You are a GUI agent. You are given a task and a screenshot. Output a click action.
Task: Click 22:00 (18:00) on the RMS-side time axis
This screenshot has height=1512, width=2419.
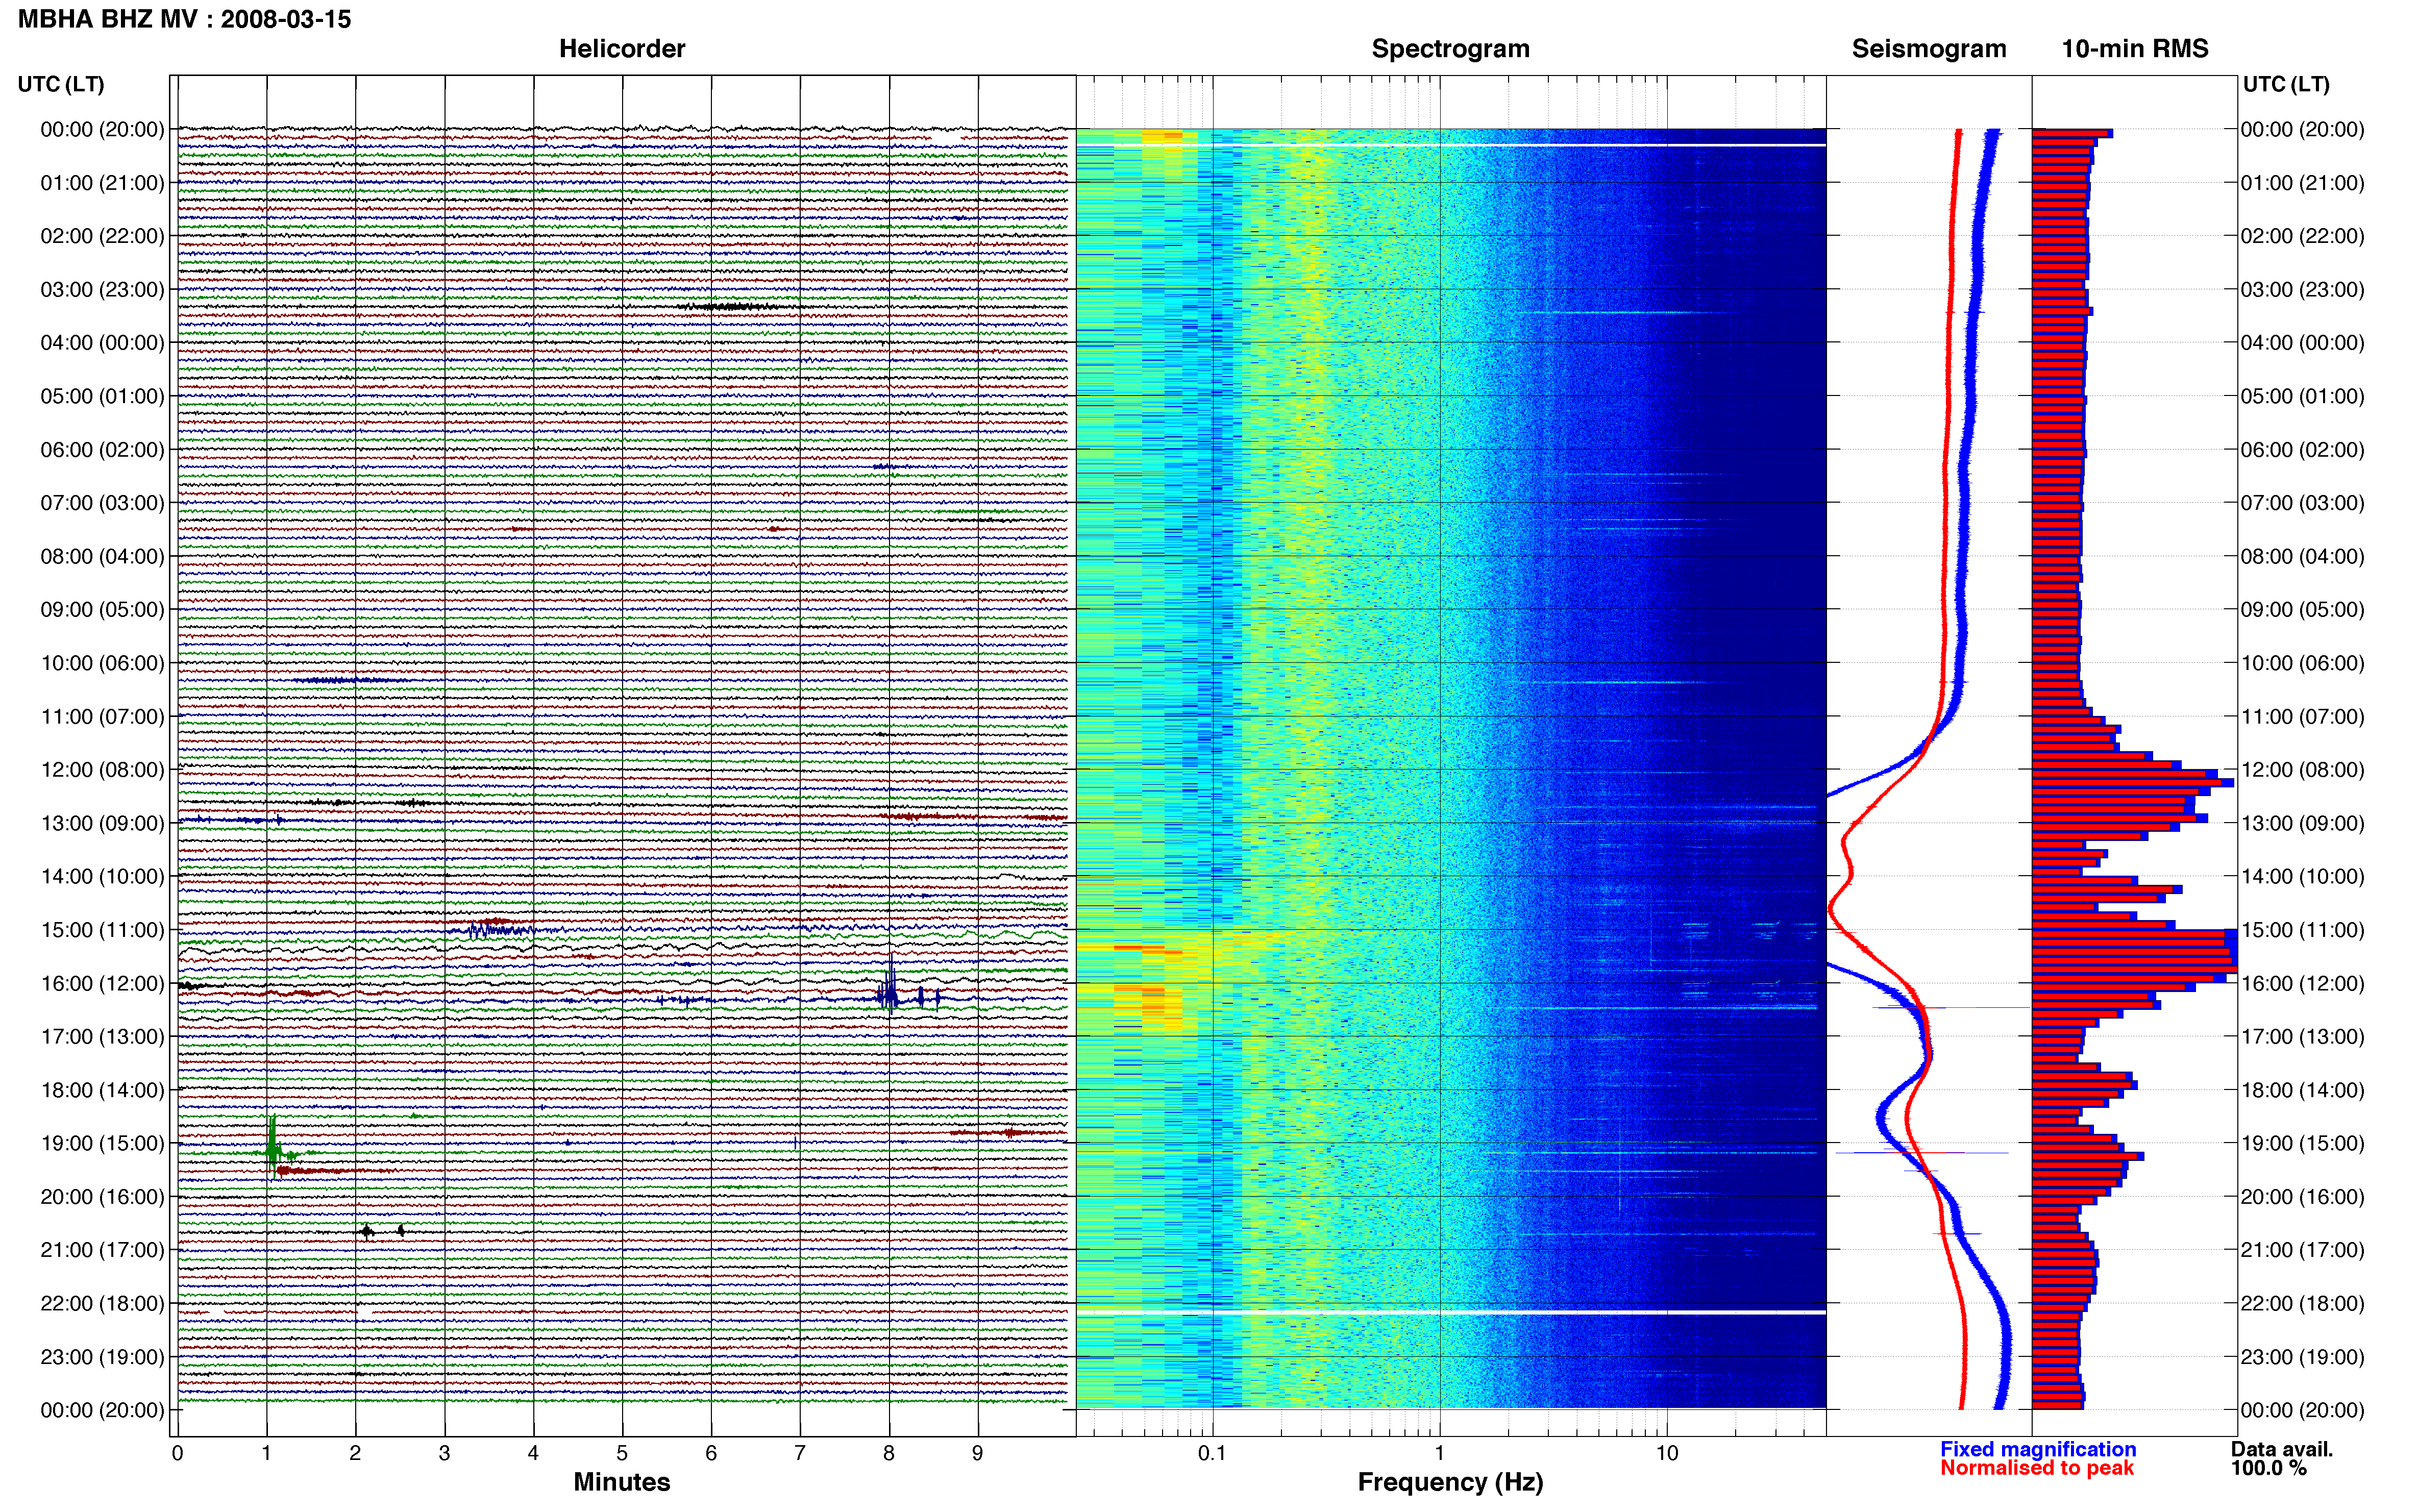click(x=2302, y=1303)
